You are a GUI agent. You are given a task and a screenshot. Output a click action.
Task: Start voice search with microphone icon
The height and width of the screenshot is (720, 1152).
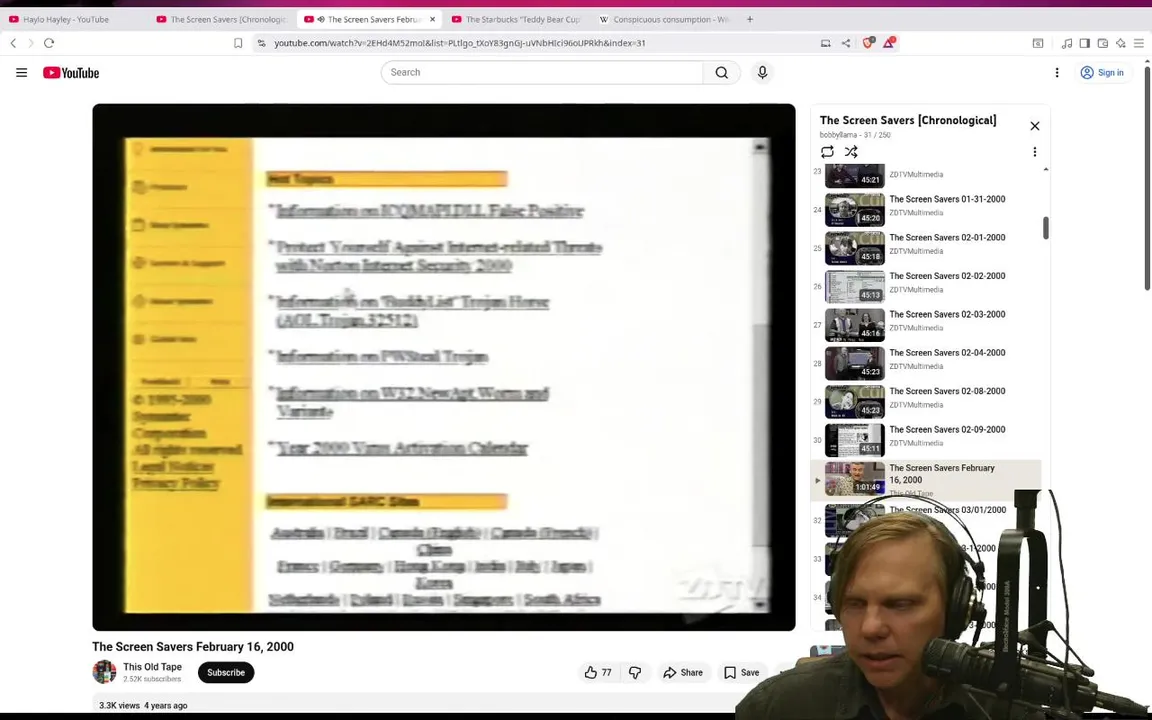[x=762, y=73]
